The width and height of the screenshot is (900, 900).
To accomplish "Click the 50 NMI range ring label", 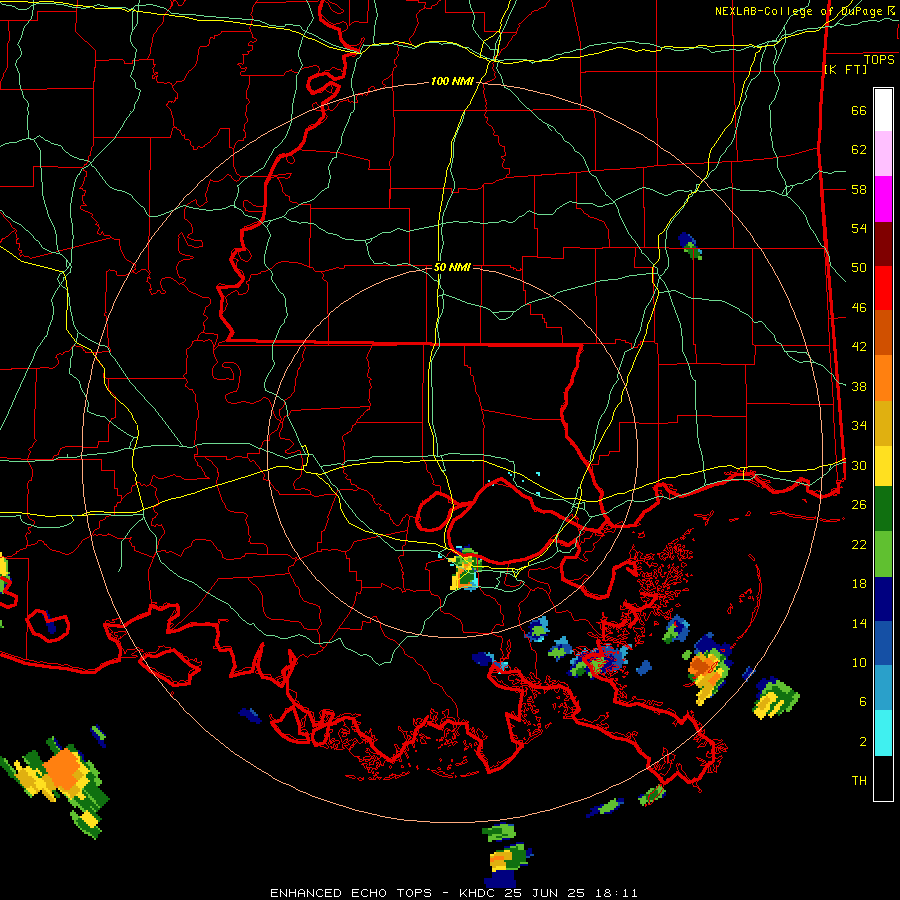I will 452,267.
